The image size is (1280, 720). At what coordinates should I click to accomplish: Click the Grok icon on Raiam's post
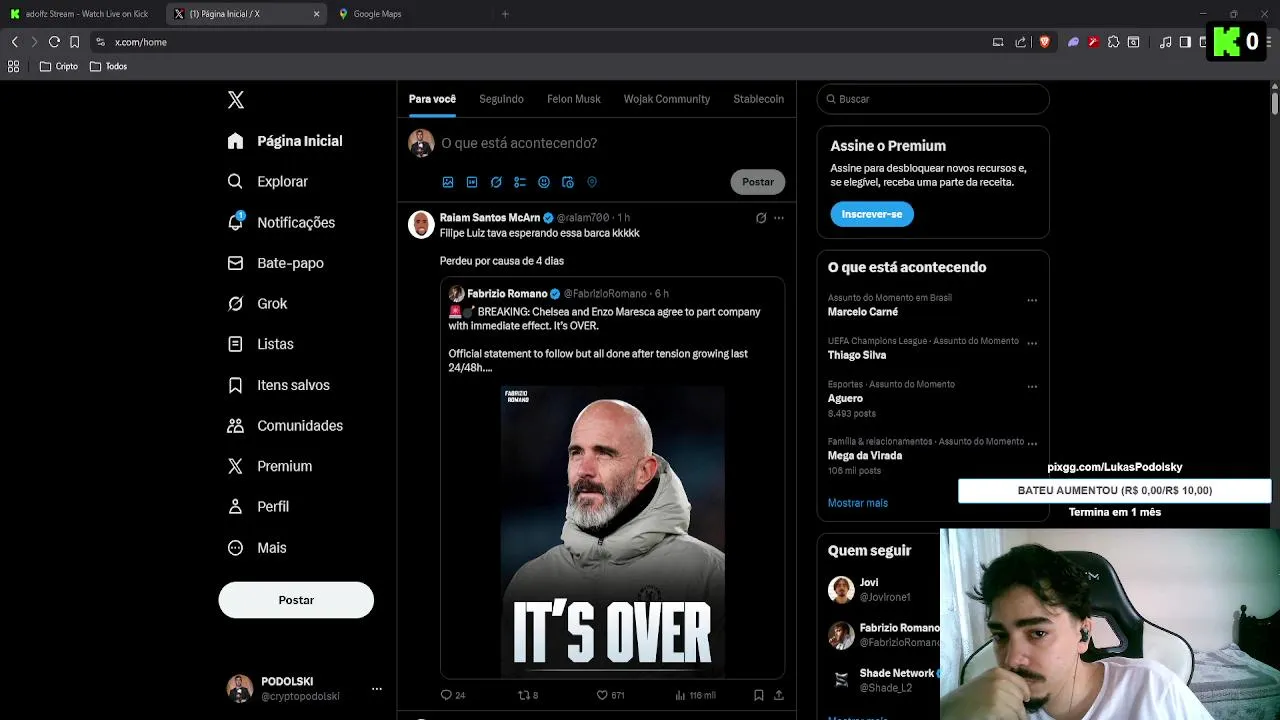click(x=761, y=218)
